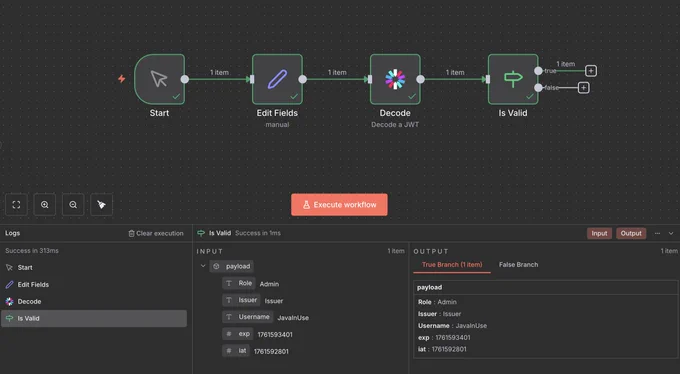Zoom out on the canvas
This screenshot has width=680, height=374.
click(x=73, y=205)
